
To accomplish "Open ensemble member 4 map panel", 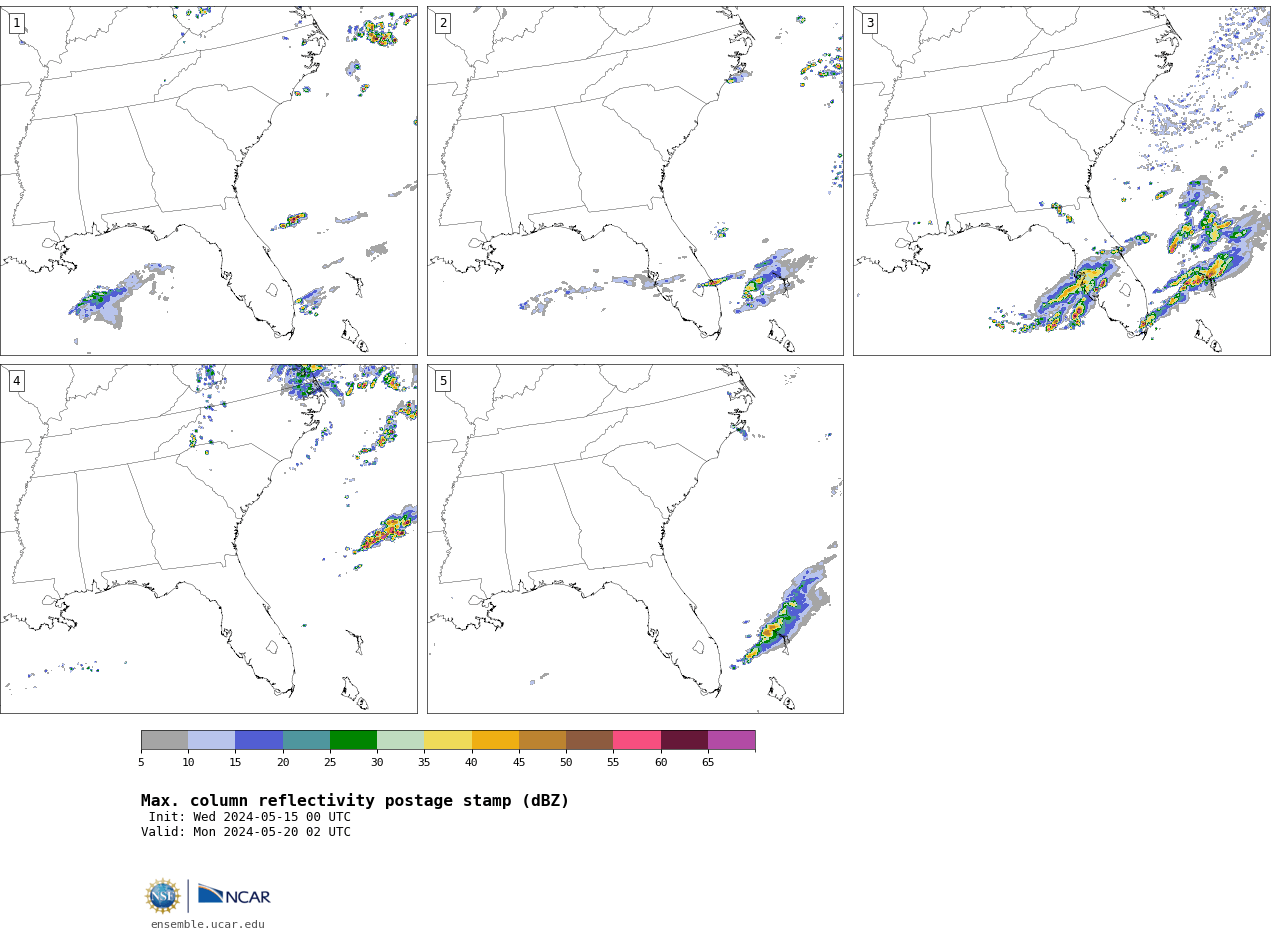I will pyautogui.click(x=209, y=539).
